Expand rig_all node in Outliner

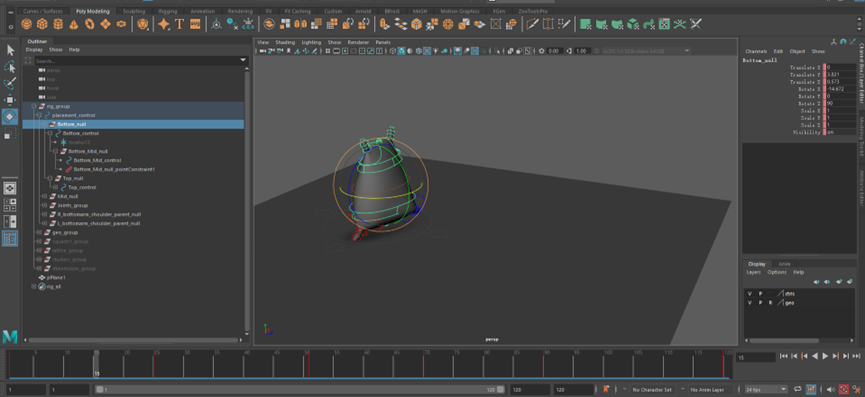coord(34,287)
